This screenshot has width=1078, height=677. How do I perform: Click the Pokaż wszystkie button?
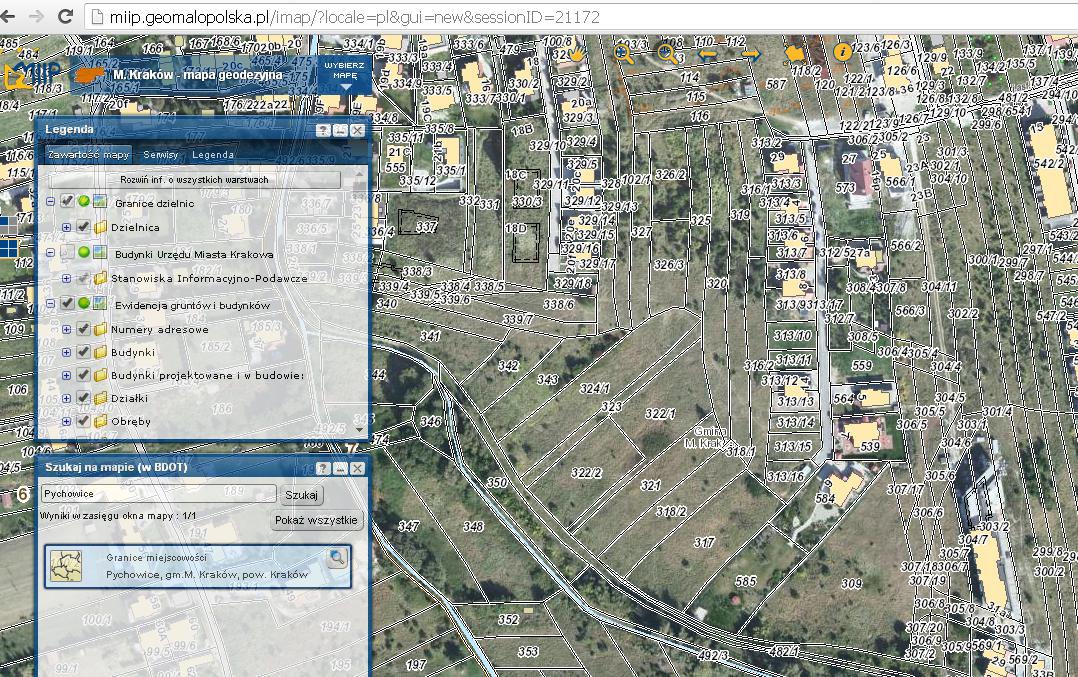pyautogui.click(x=315, y=520)
